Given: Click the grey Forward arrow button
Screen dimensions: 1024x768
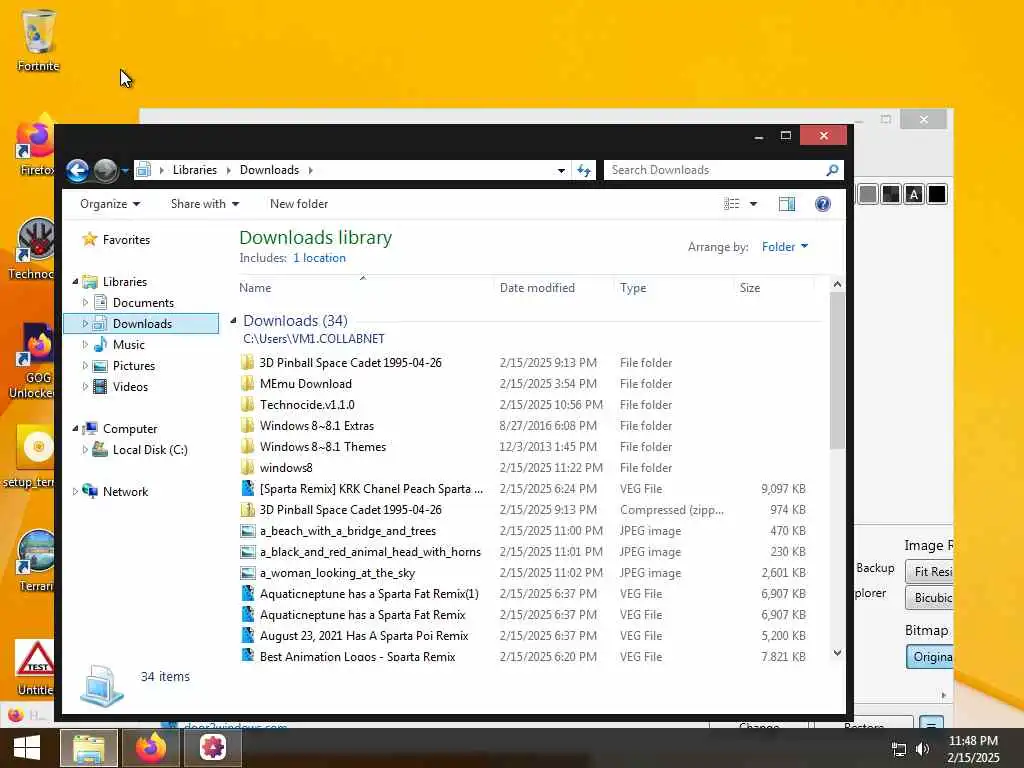Looking at the screenshot, I should (x=106, y=170).
